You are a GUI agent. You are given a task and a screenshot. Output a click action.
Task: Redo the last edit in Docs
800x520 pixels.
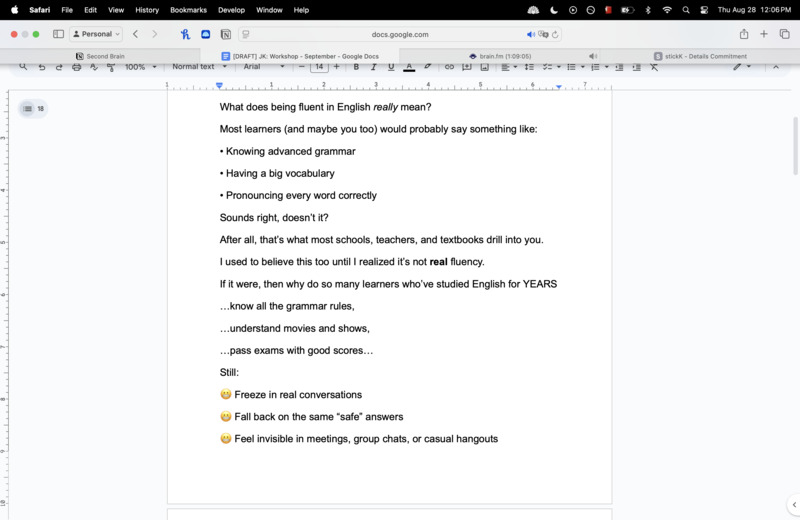(59, 67)
